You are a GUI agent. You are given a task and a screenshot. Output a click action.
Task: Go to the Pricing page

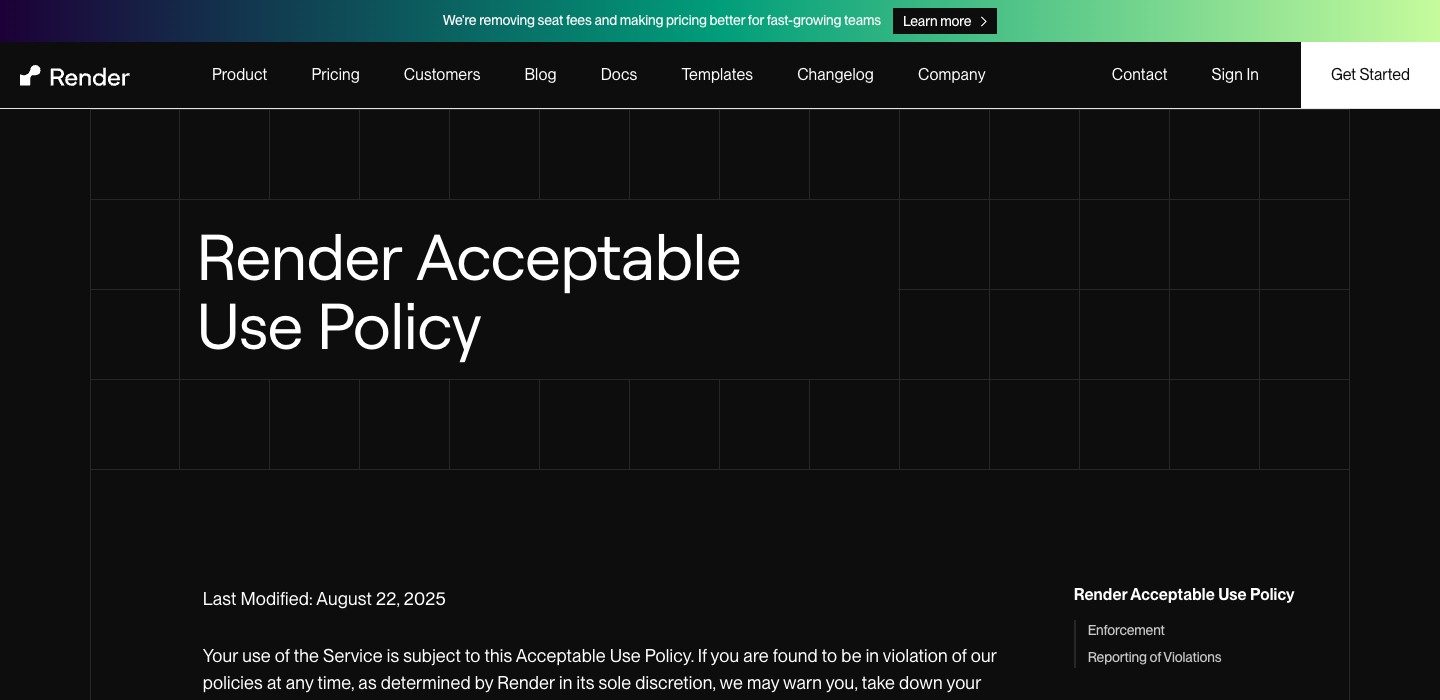pyautogui.click(x=335, y=75)
